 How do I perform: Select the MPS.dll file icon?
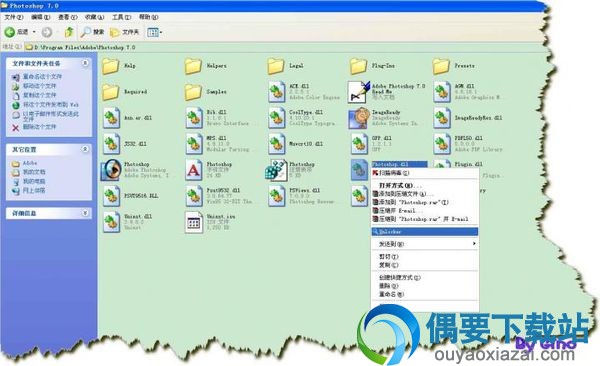tap(194, 144)
